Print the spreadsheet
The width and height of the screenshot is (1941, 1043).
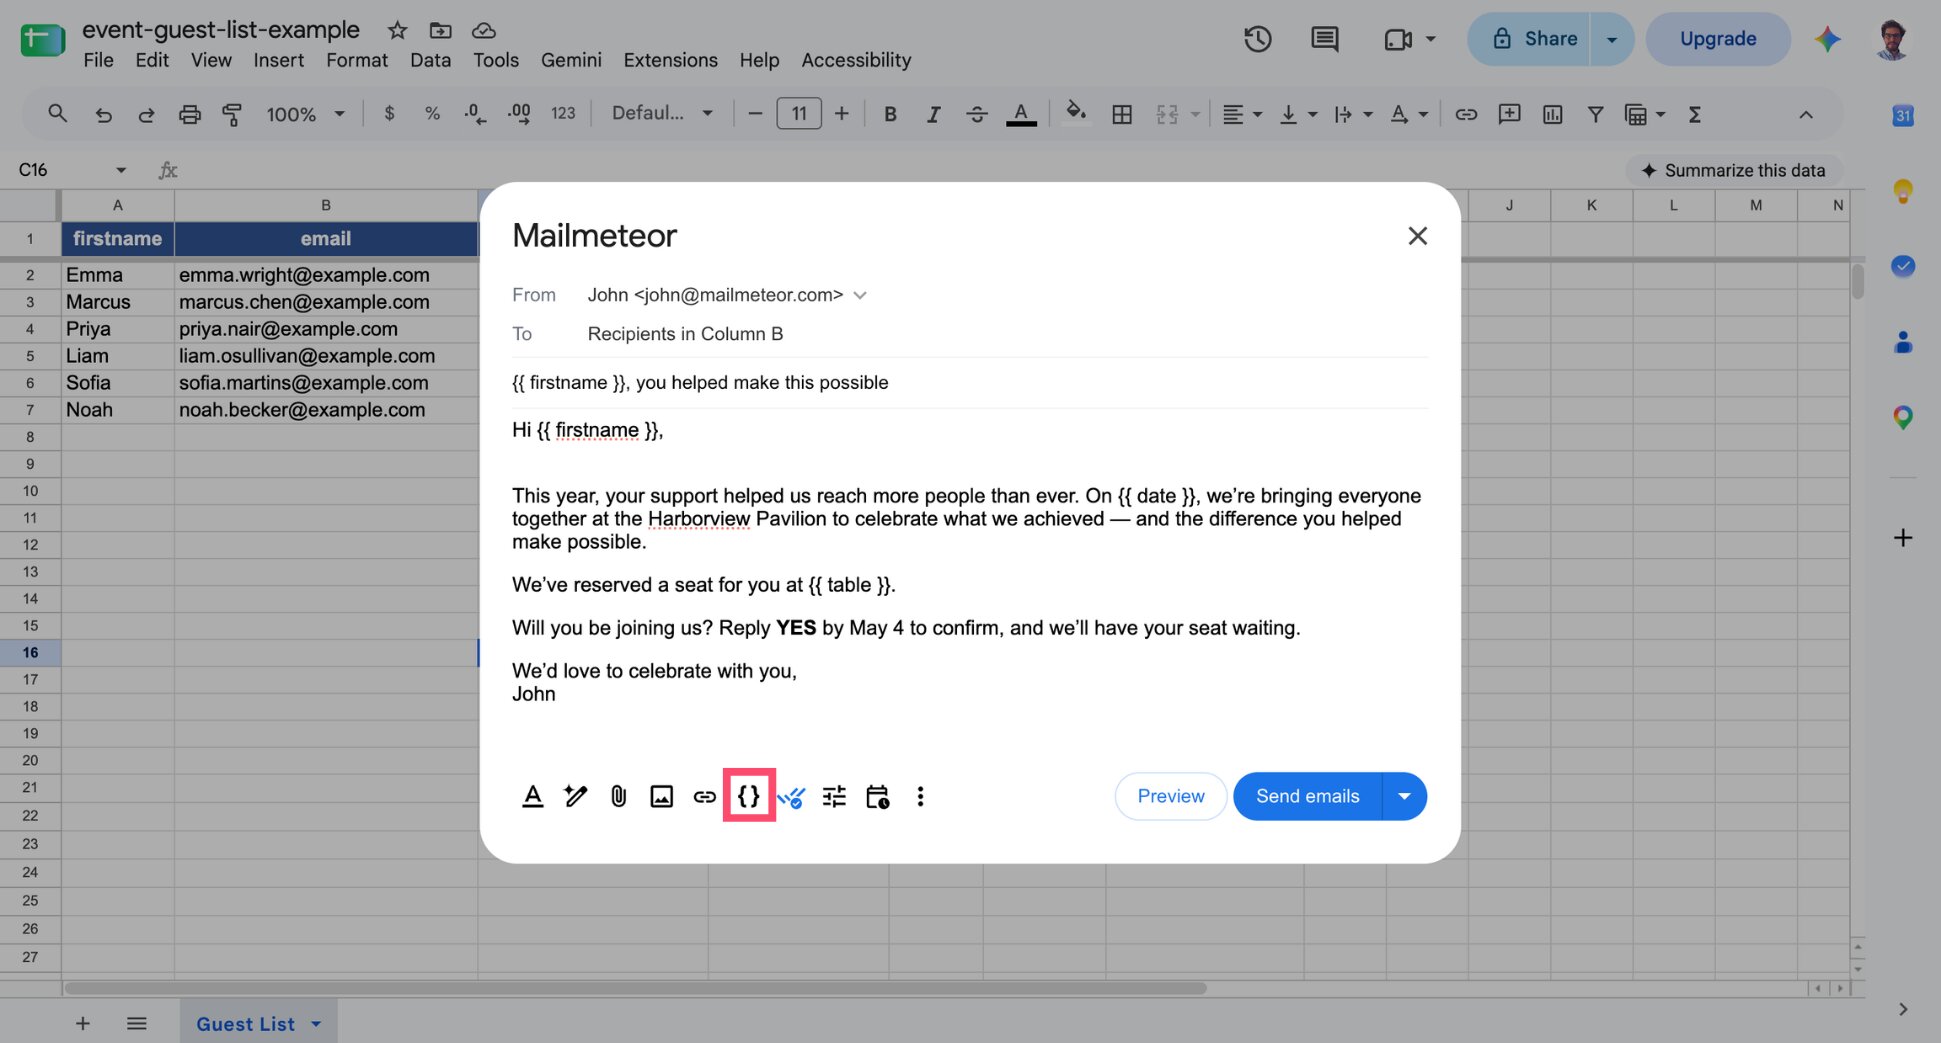click(189, 114)
